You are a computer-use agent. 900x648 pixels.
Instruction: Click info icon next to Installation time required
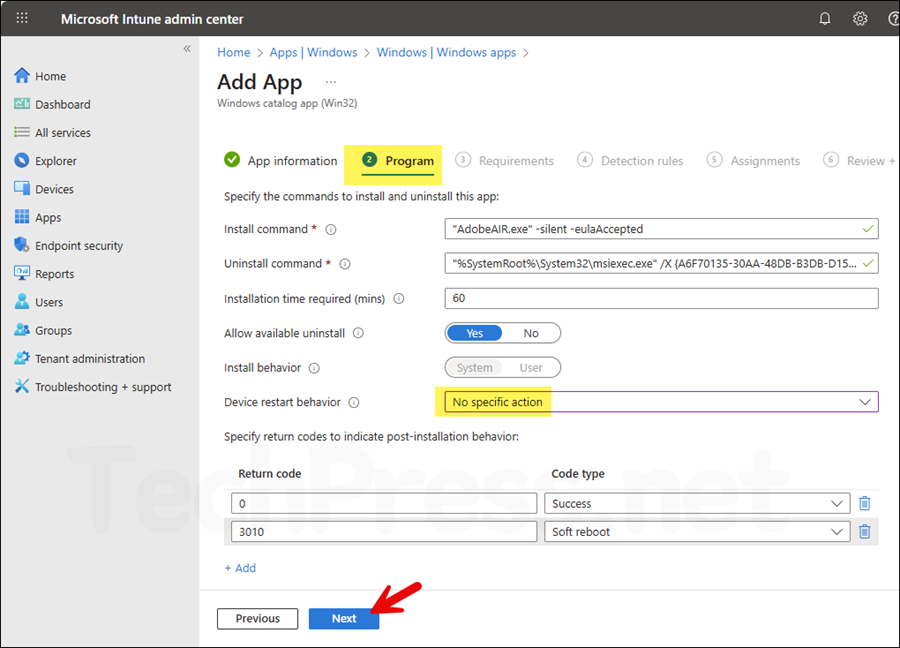399,299
